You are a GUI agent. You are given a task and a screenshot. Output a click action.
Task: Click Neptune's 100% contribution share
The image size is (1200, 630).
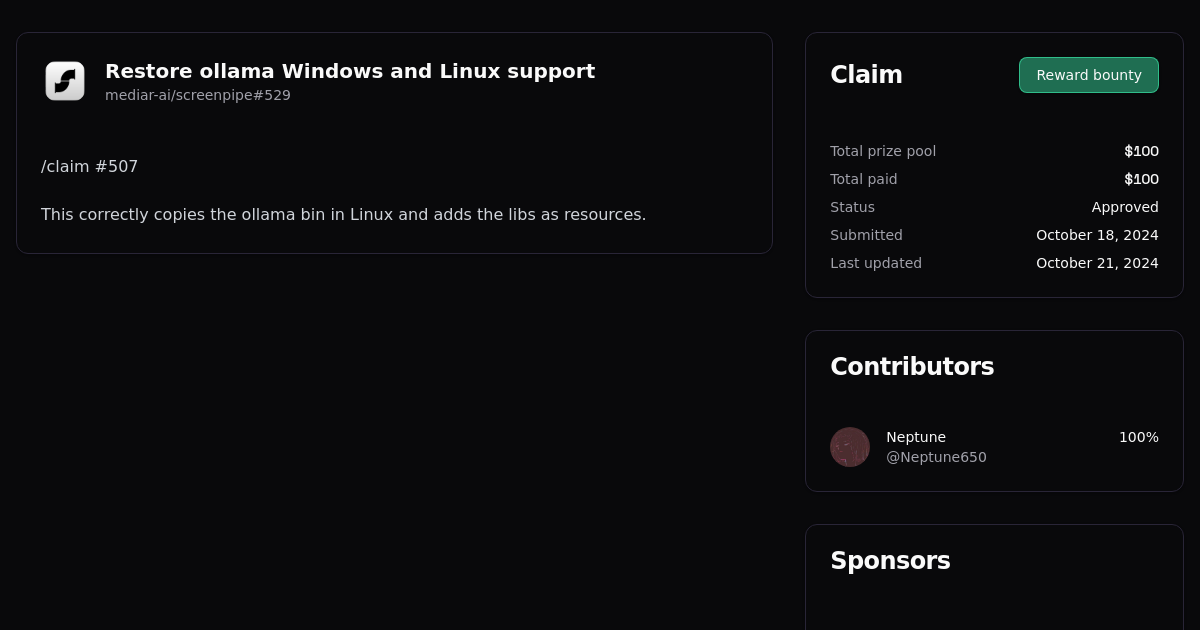point(1138,437)
